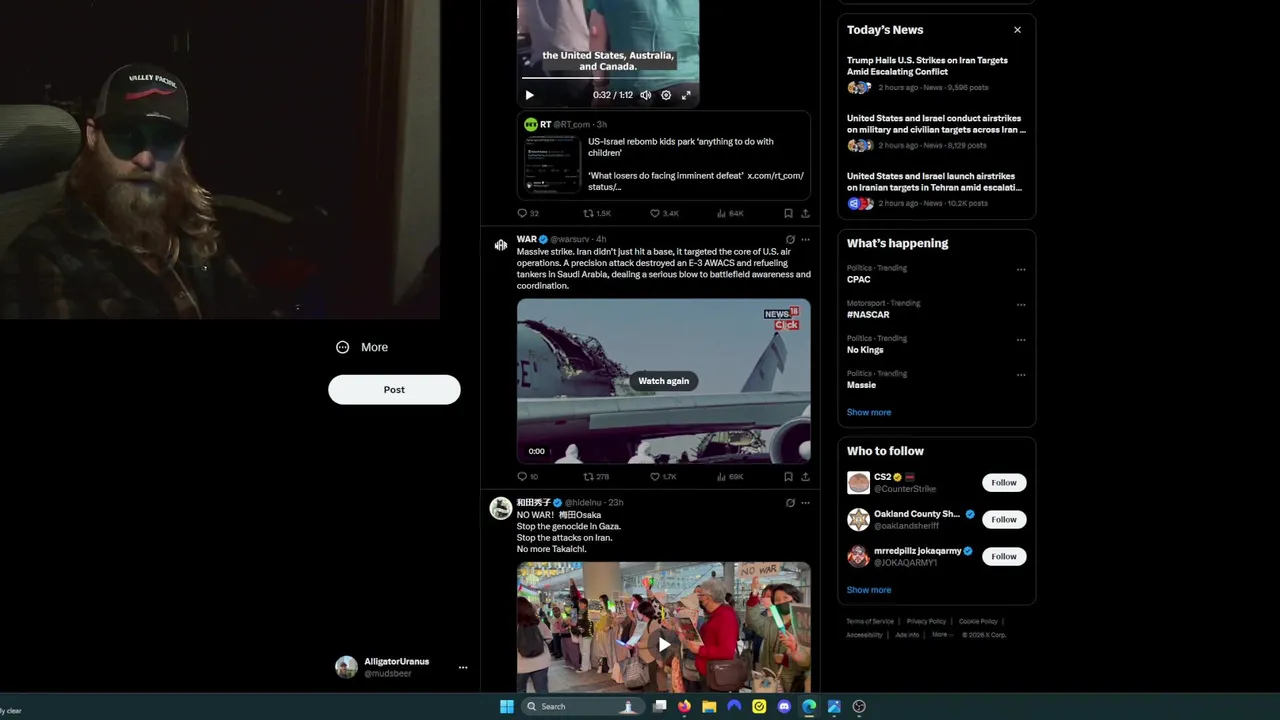Screen dimensions: 1280x720
Task: View analytics for the 84K views post
Action: pyautogui.click(x=730, y=213)
